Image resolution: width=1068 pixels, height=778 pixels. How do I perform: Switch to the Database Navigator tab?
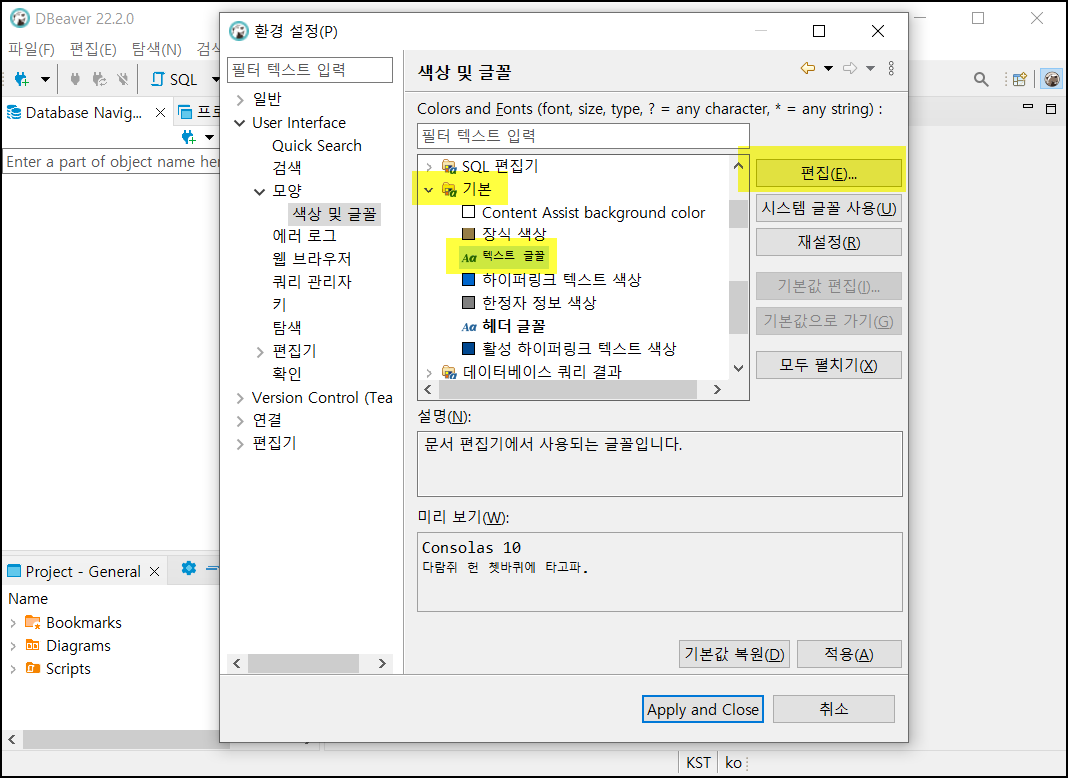click(83, 112)
